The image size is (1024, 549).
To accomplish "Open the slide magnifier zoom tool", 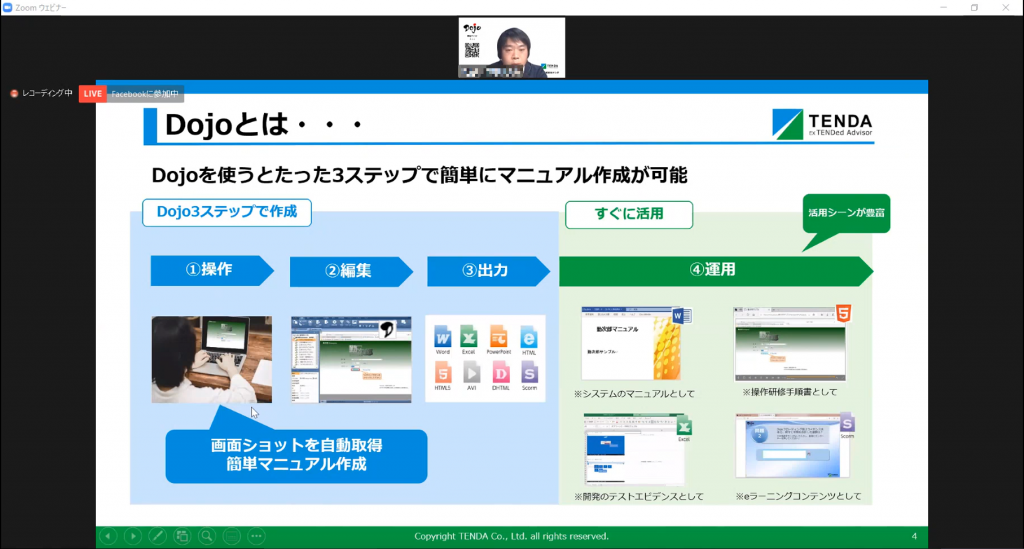I will [x=207, y=536].
